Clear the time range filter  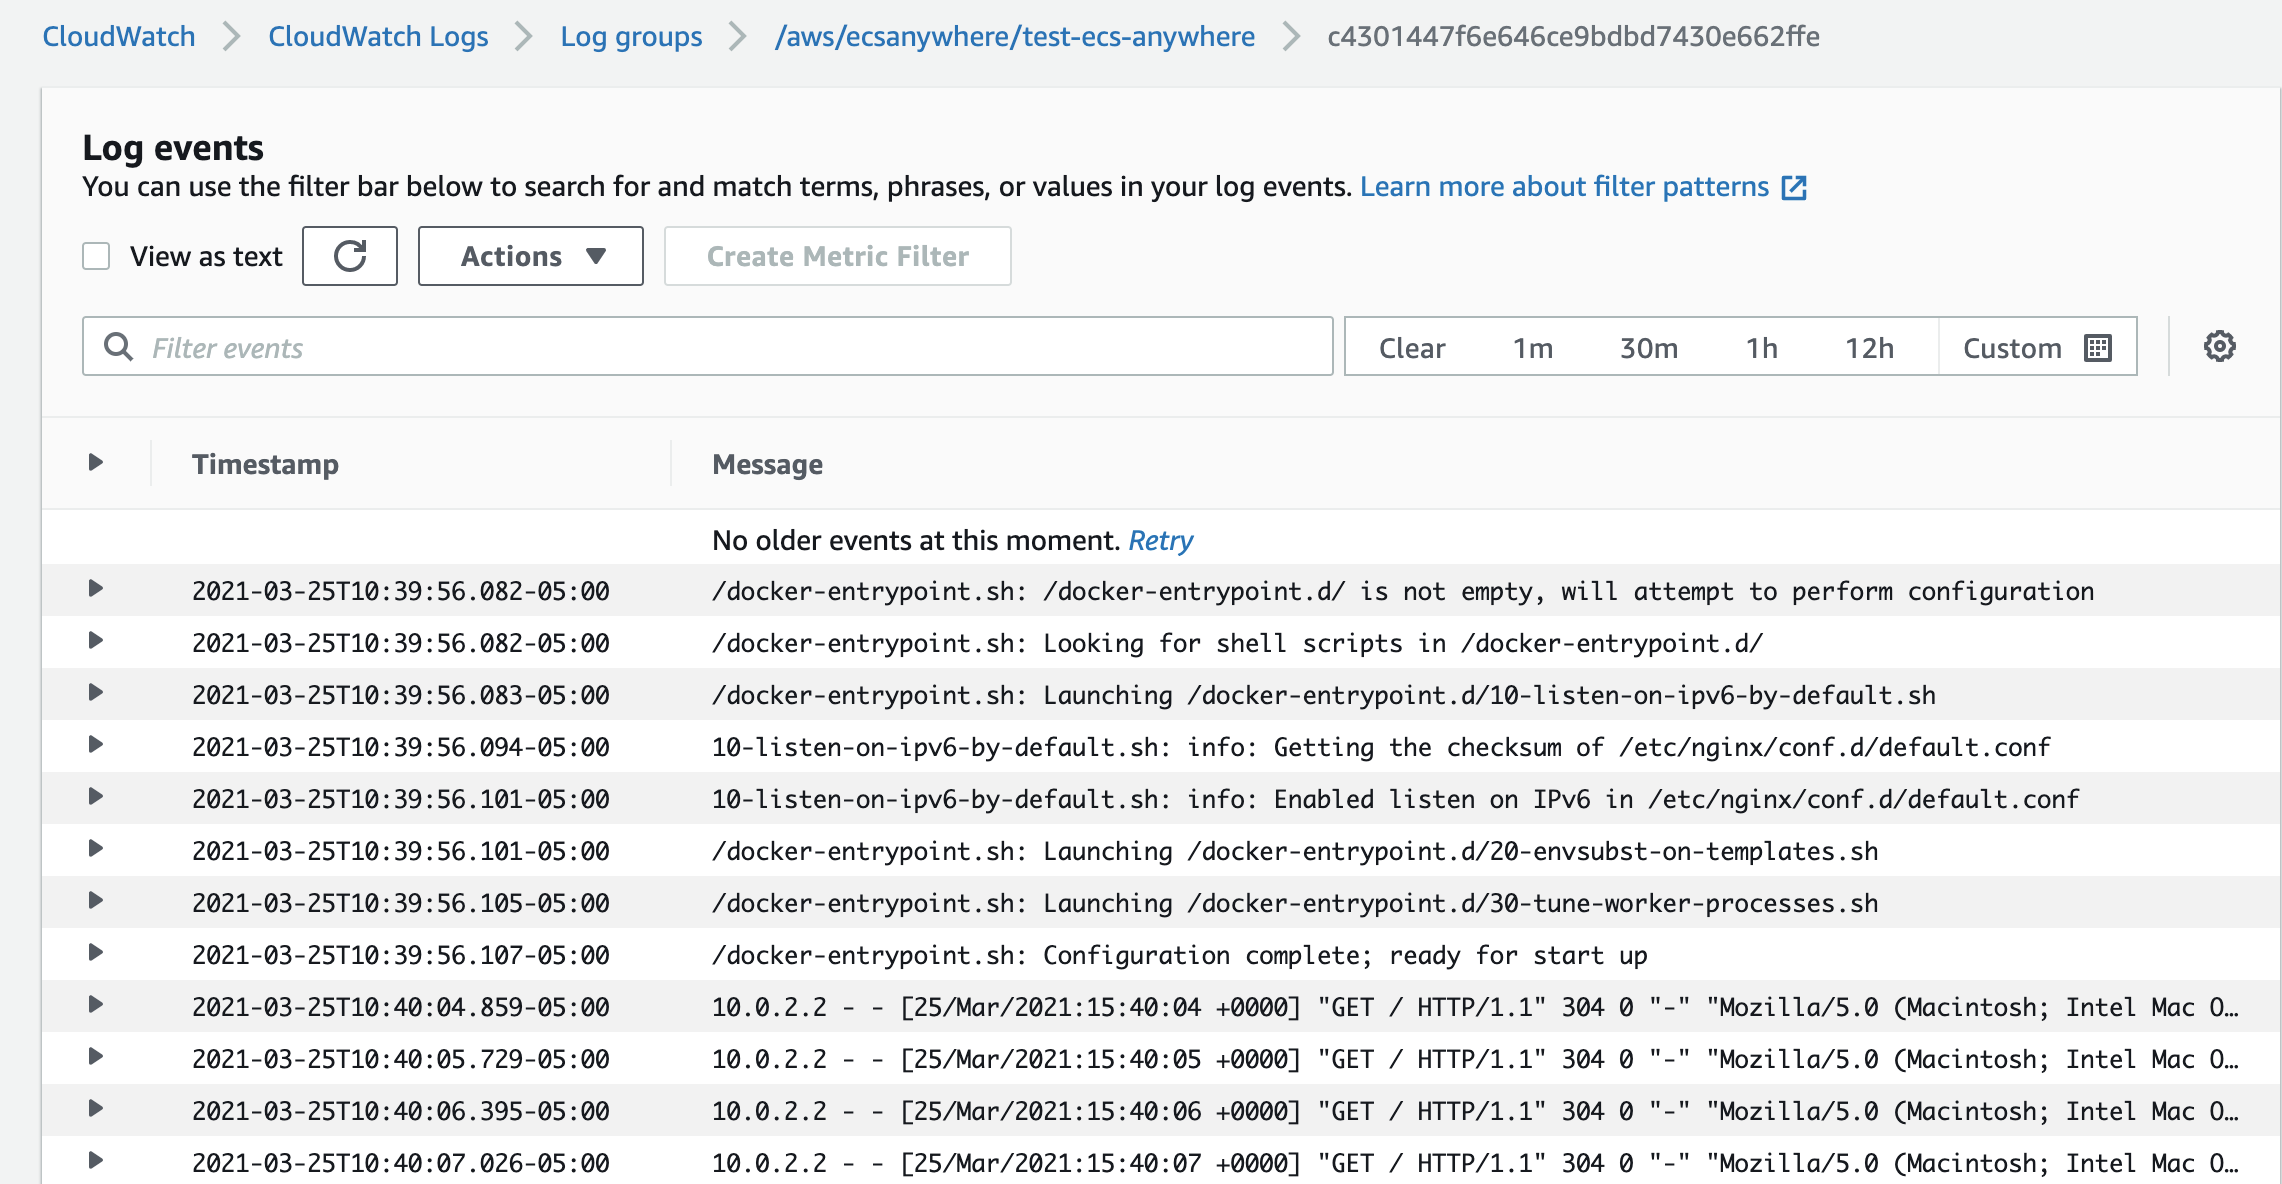pos(1411,348)
